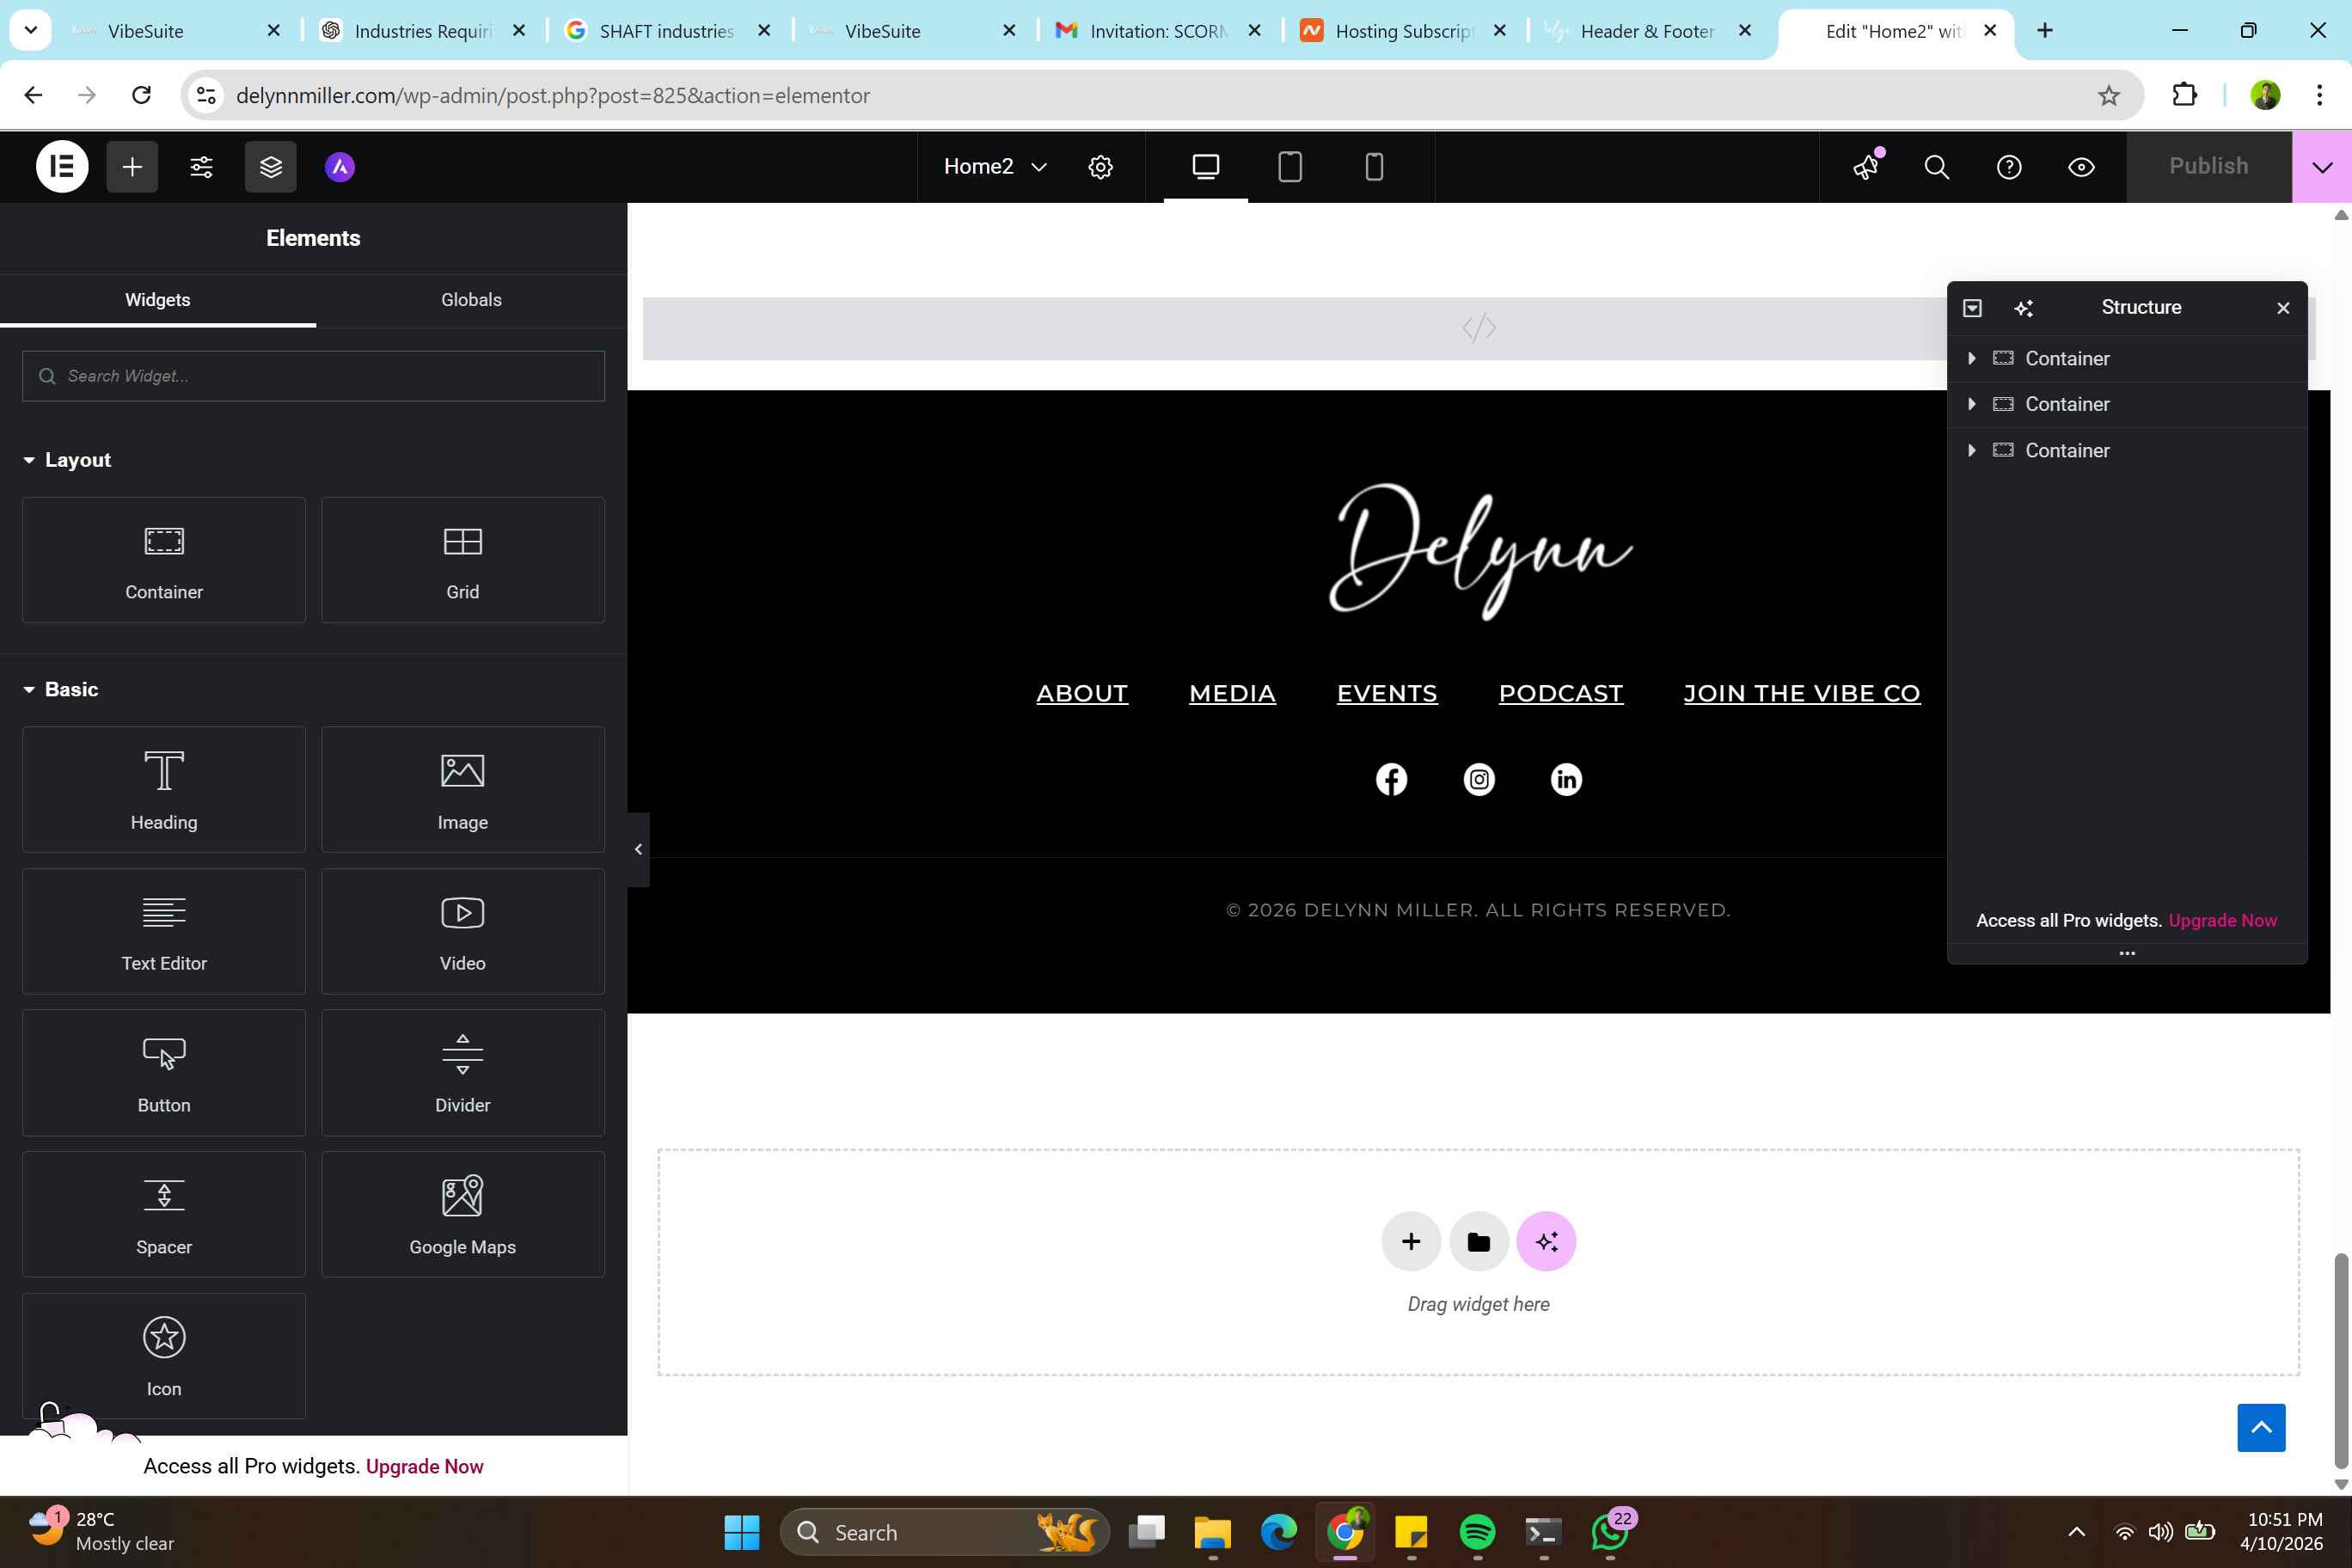This screenshot has height=1568, width=2352.
Task: Select the Spacer widget
Action: point(164,1214)
